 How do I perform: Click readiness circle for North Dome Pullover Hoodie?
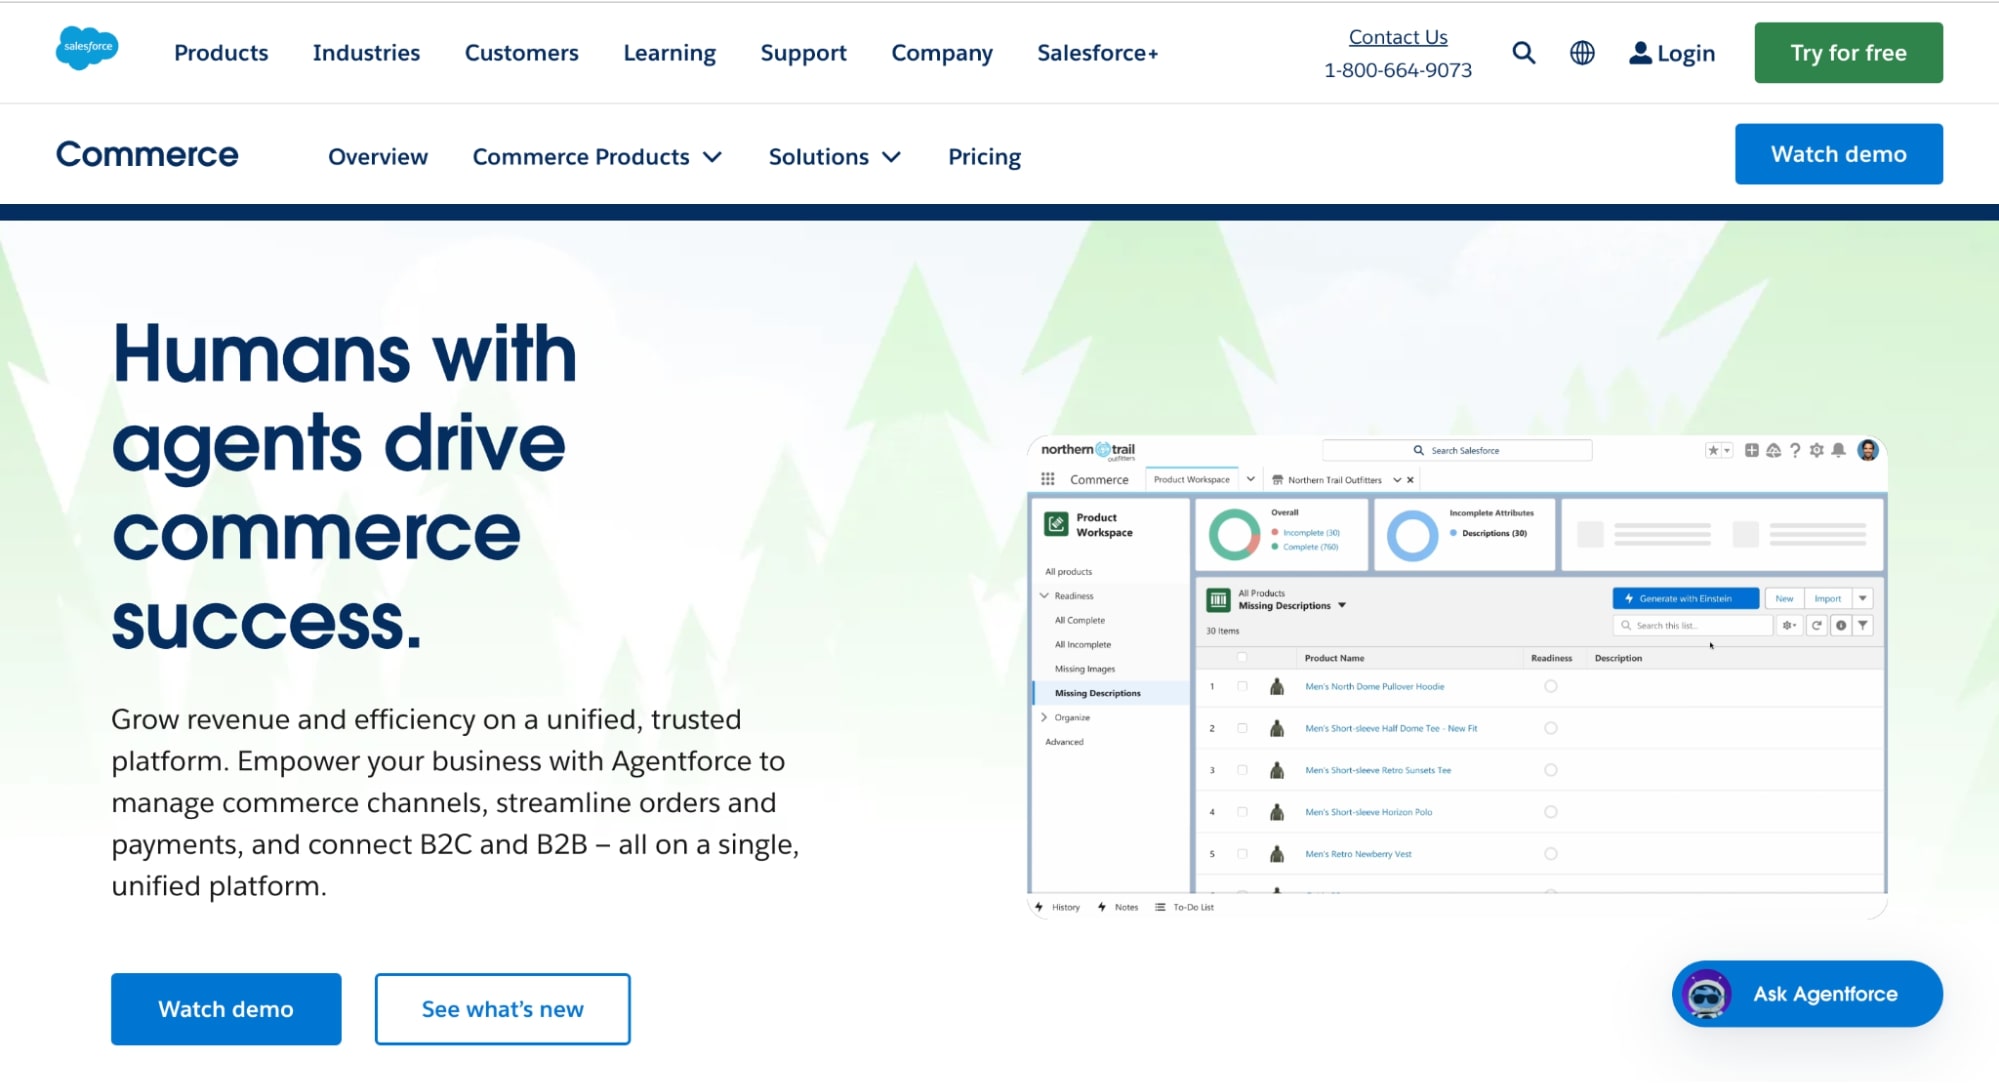1551,686
